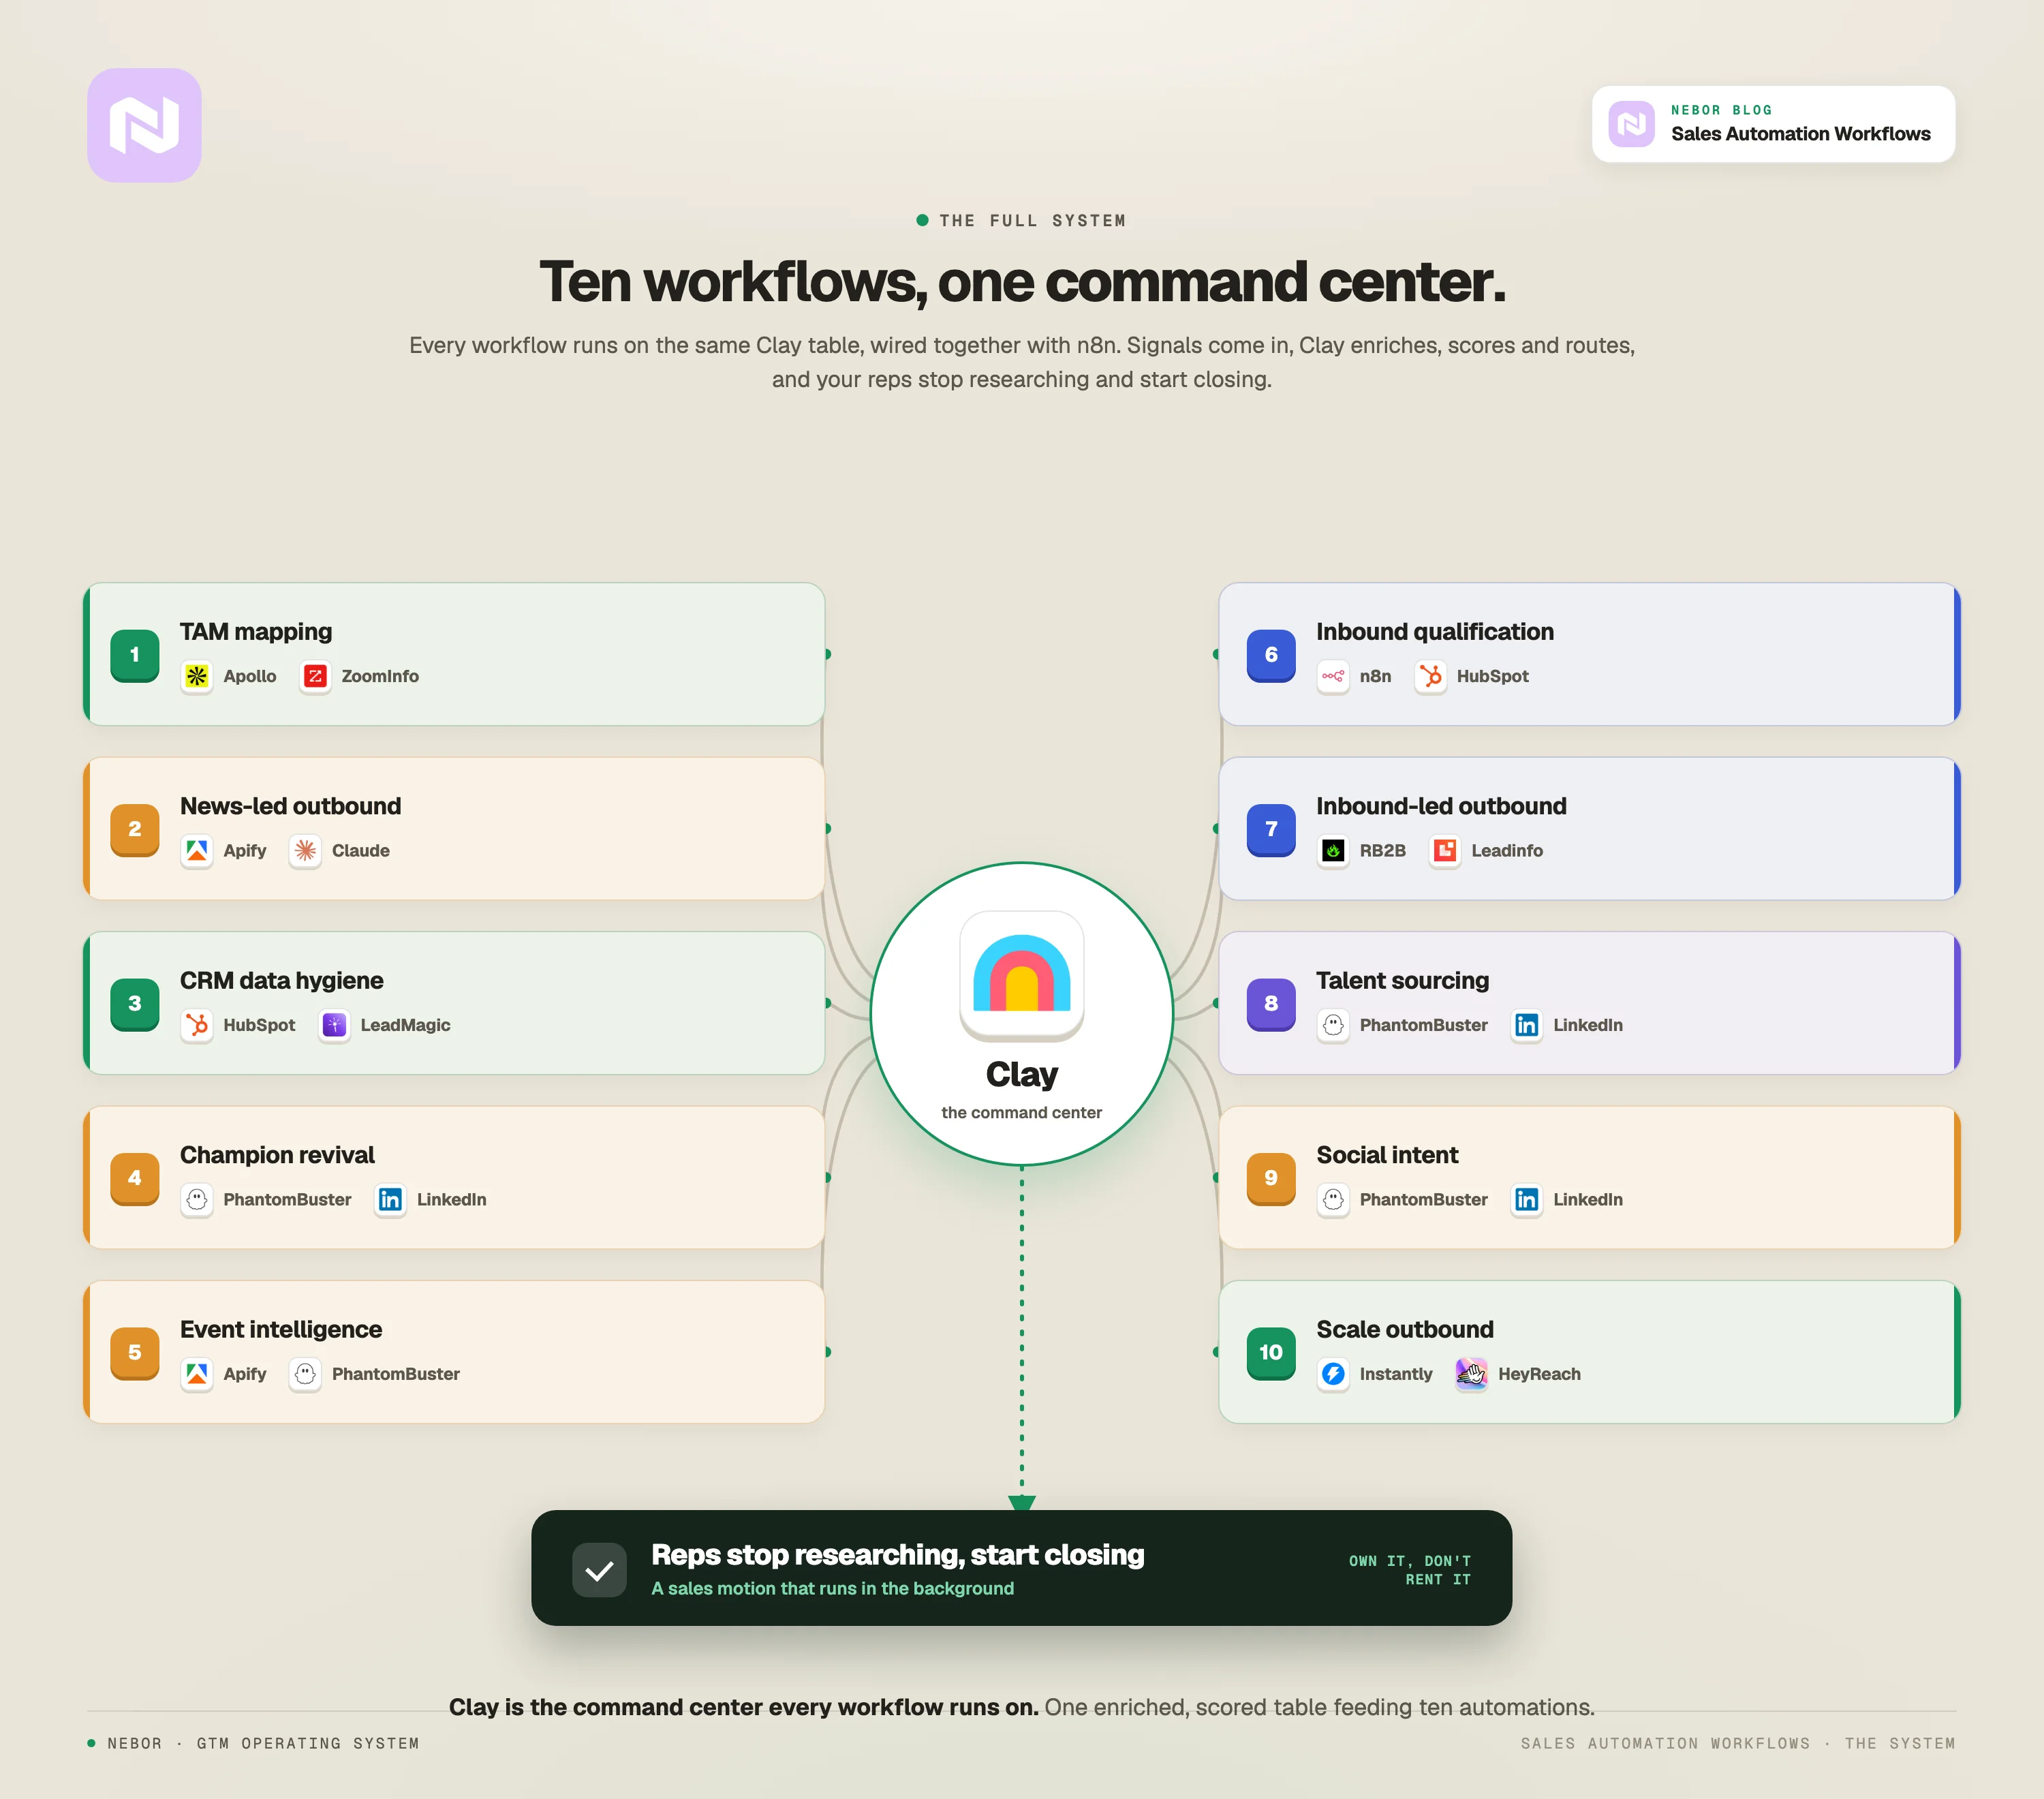This screenshot has width=2044, height=1799.
Task: Click the 'THE FULL SYSTEM' eyebrow label
Action: (1032, 221)
